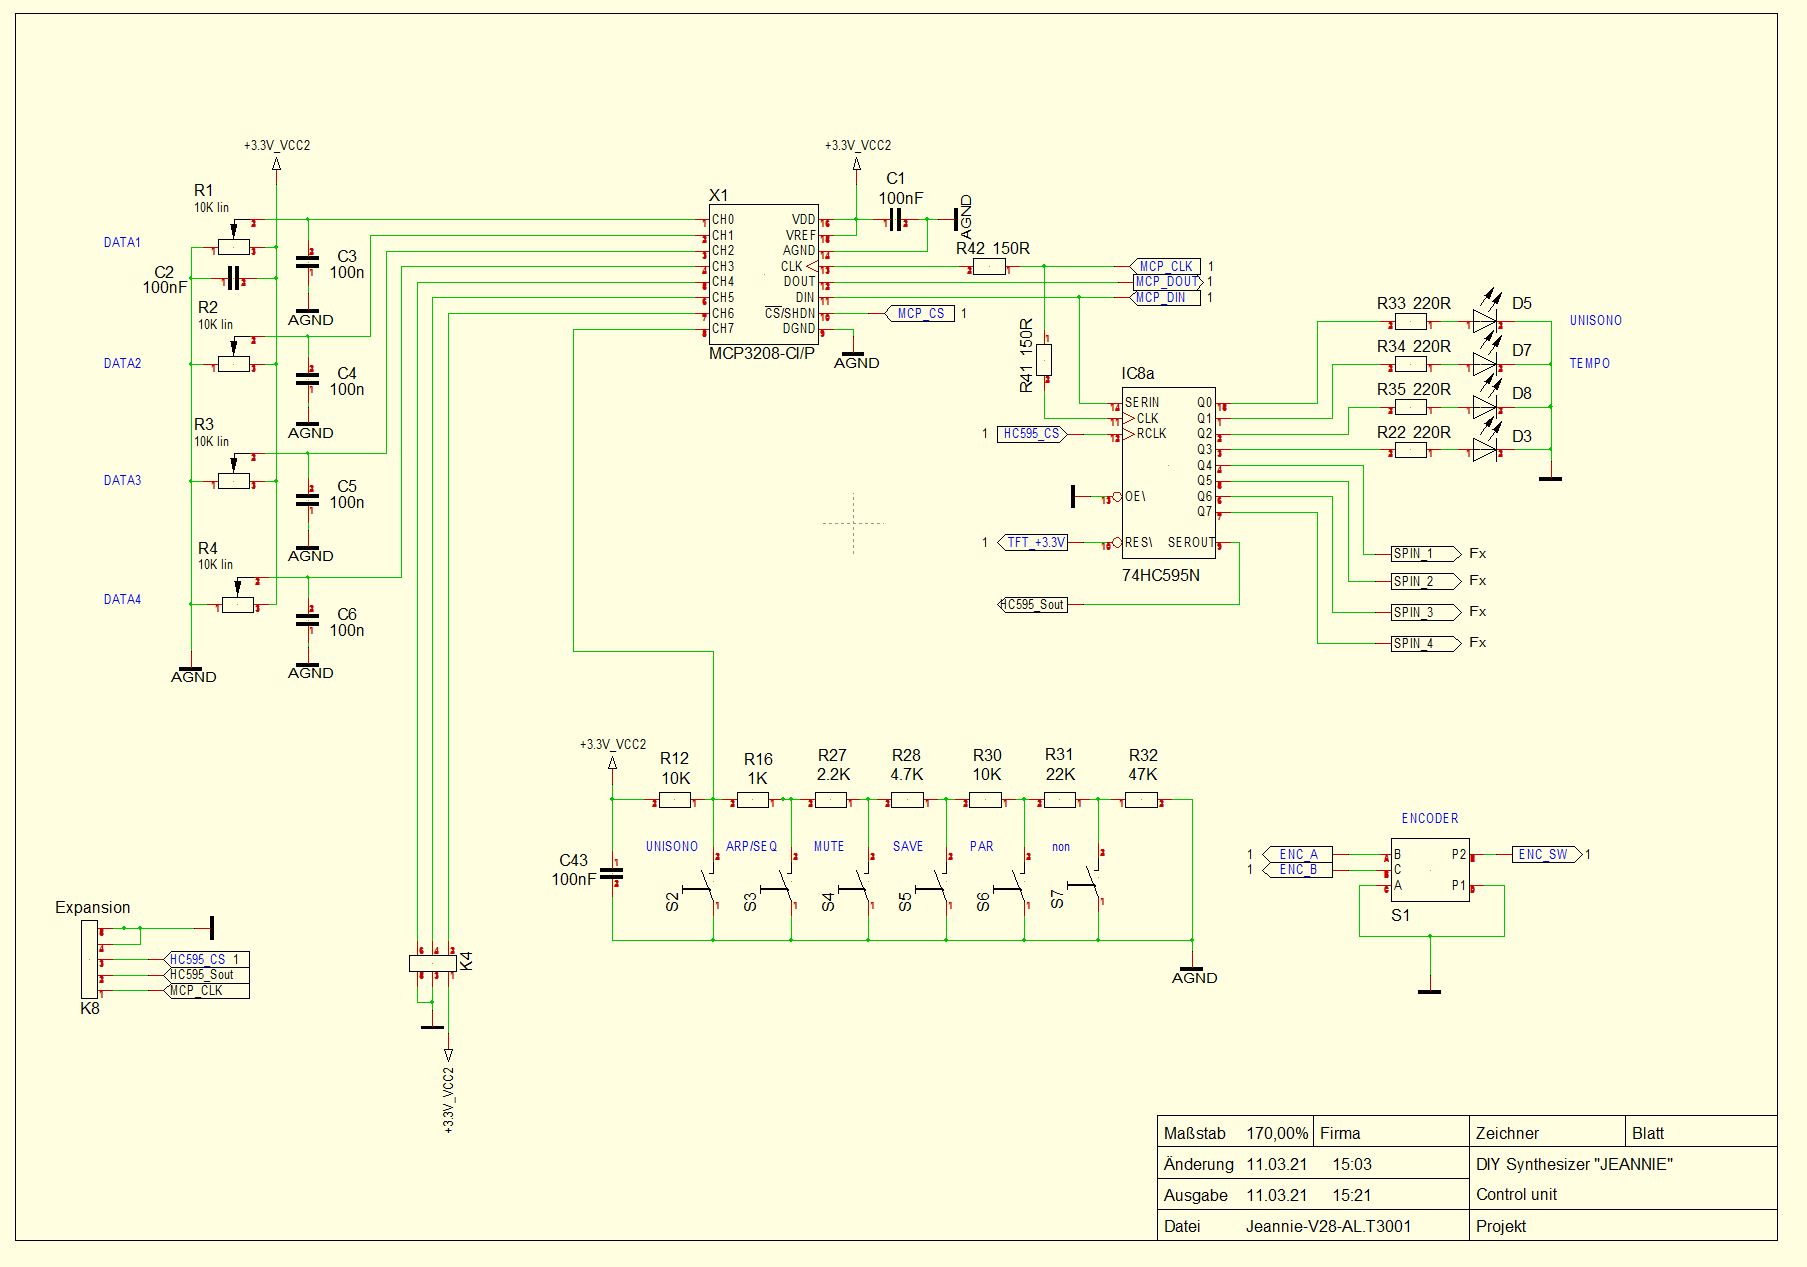Click the HC595_CS label near RCLK

[1032, 434]
